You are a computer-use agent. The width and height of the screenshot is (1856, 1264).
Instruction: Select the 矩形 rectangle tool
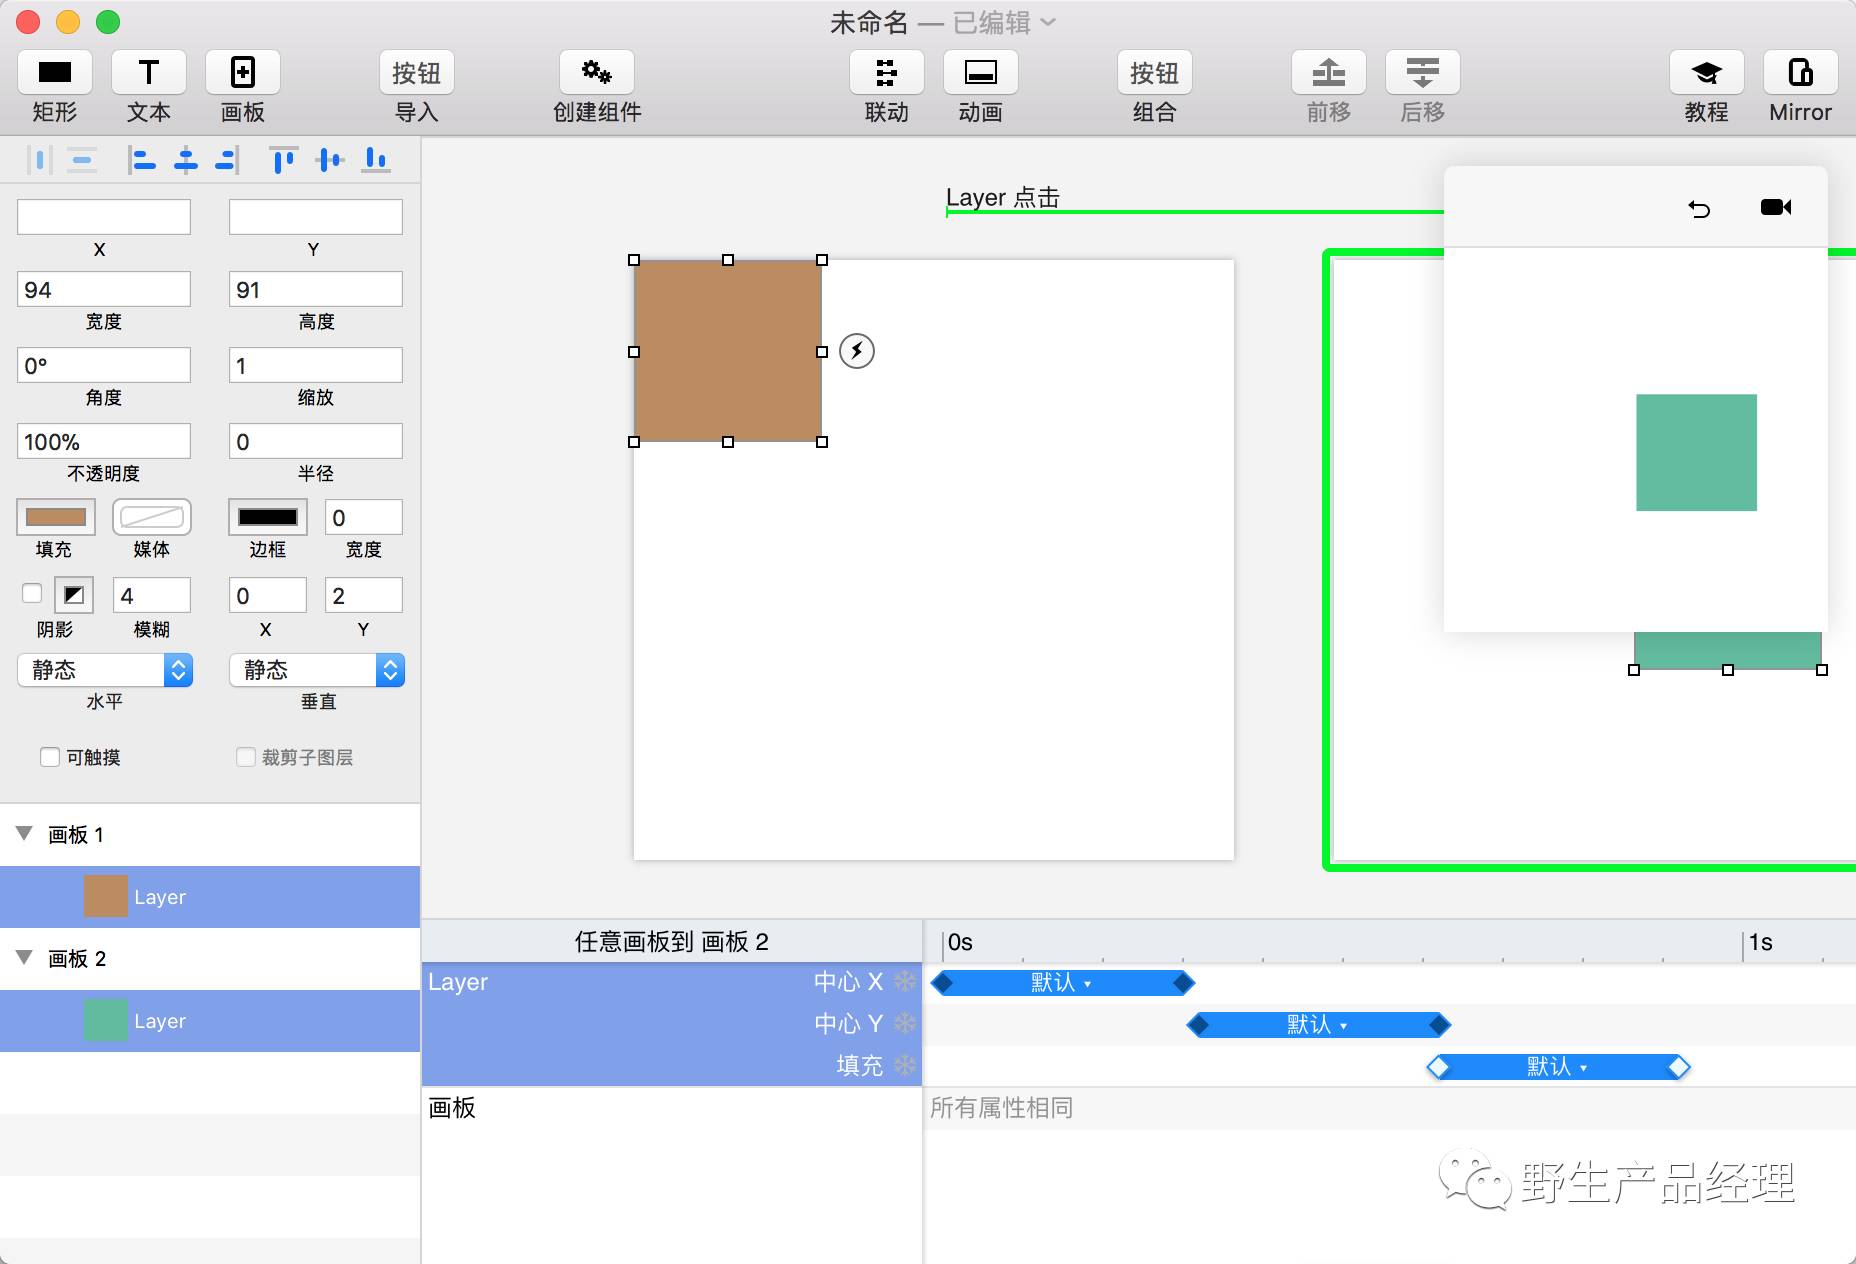click(x=55, y=73)
